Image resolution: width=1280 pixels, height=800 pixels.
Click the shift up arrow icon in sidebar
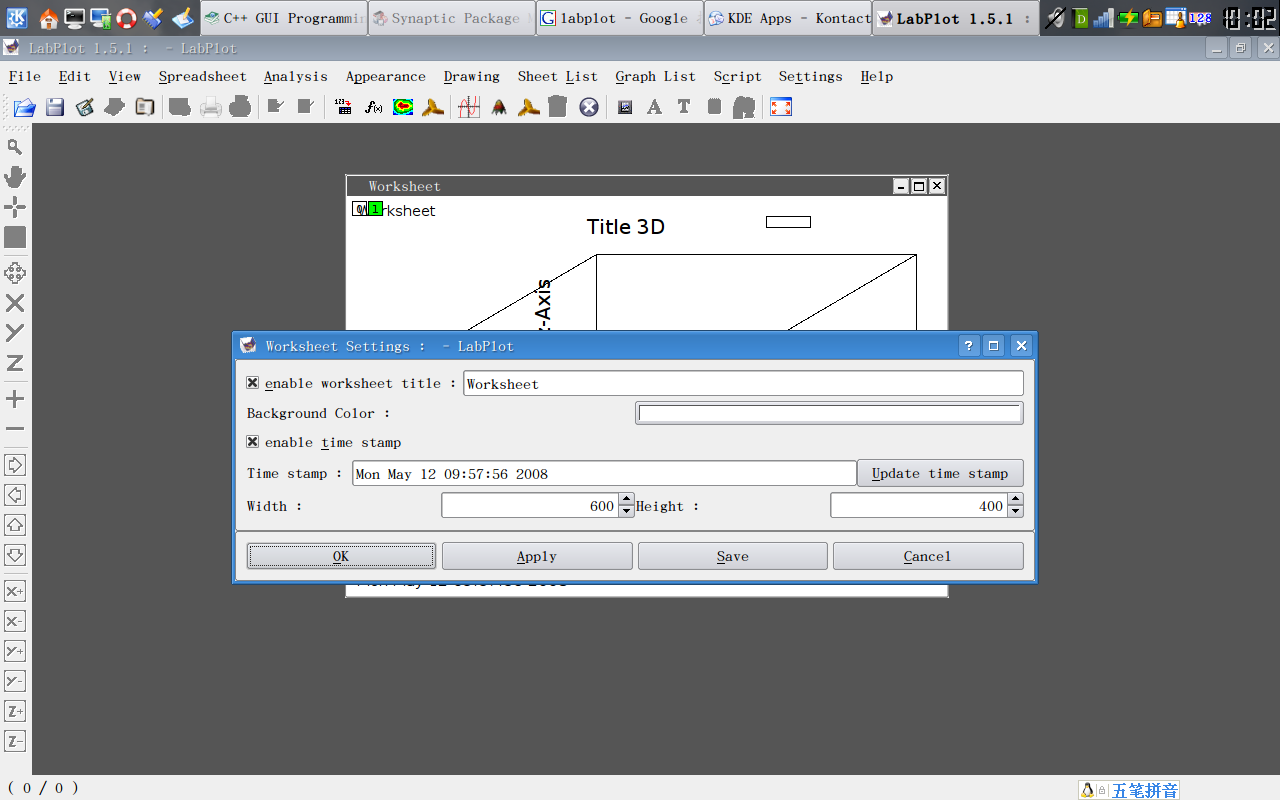[15, 525]
